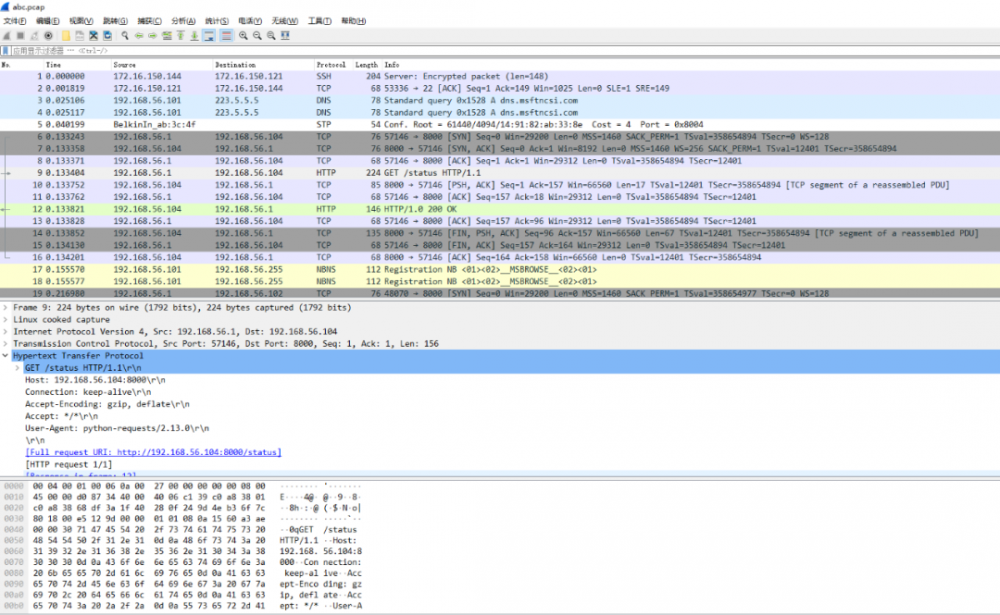Zoom in main window text
Screen dimensions: 1000x615
(x=243, y=36)
